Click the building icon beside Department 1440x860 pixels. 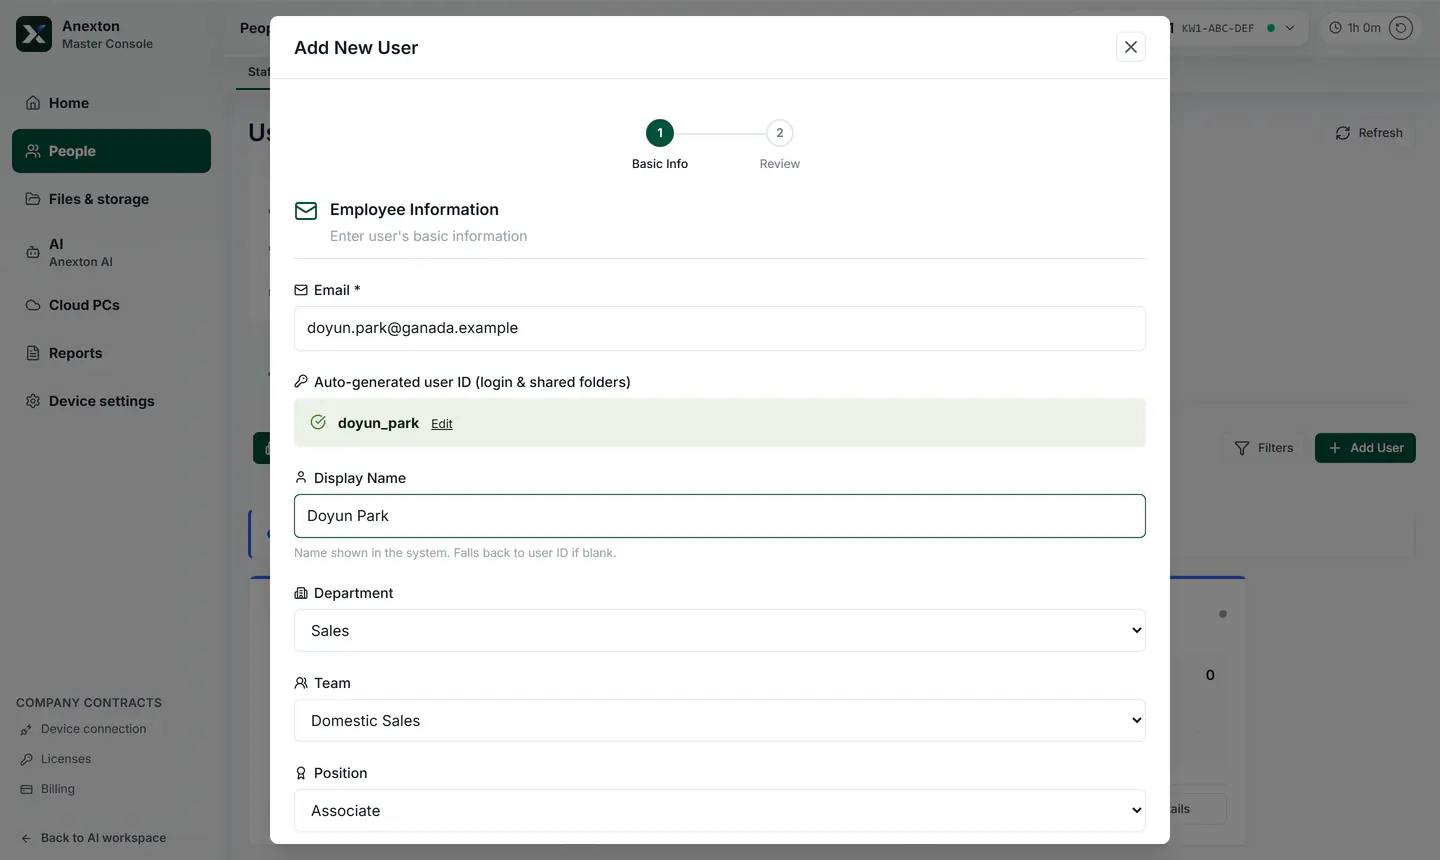coord(301,593)
